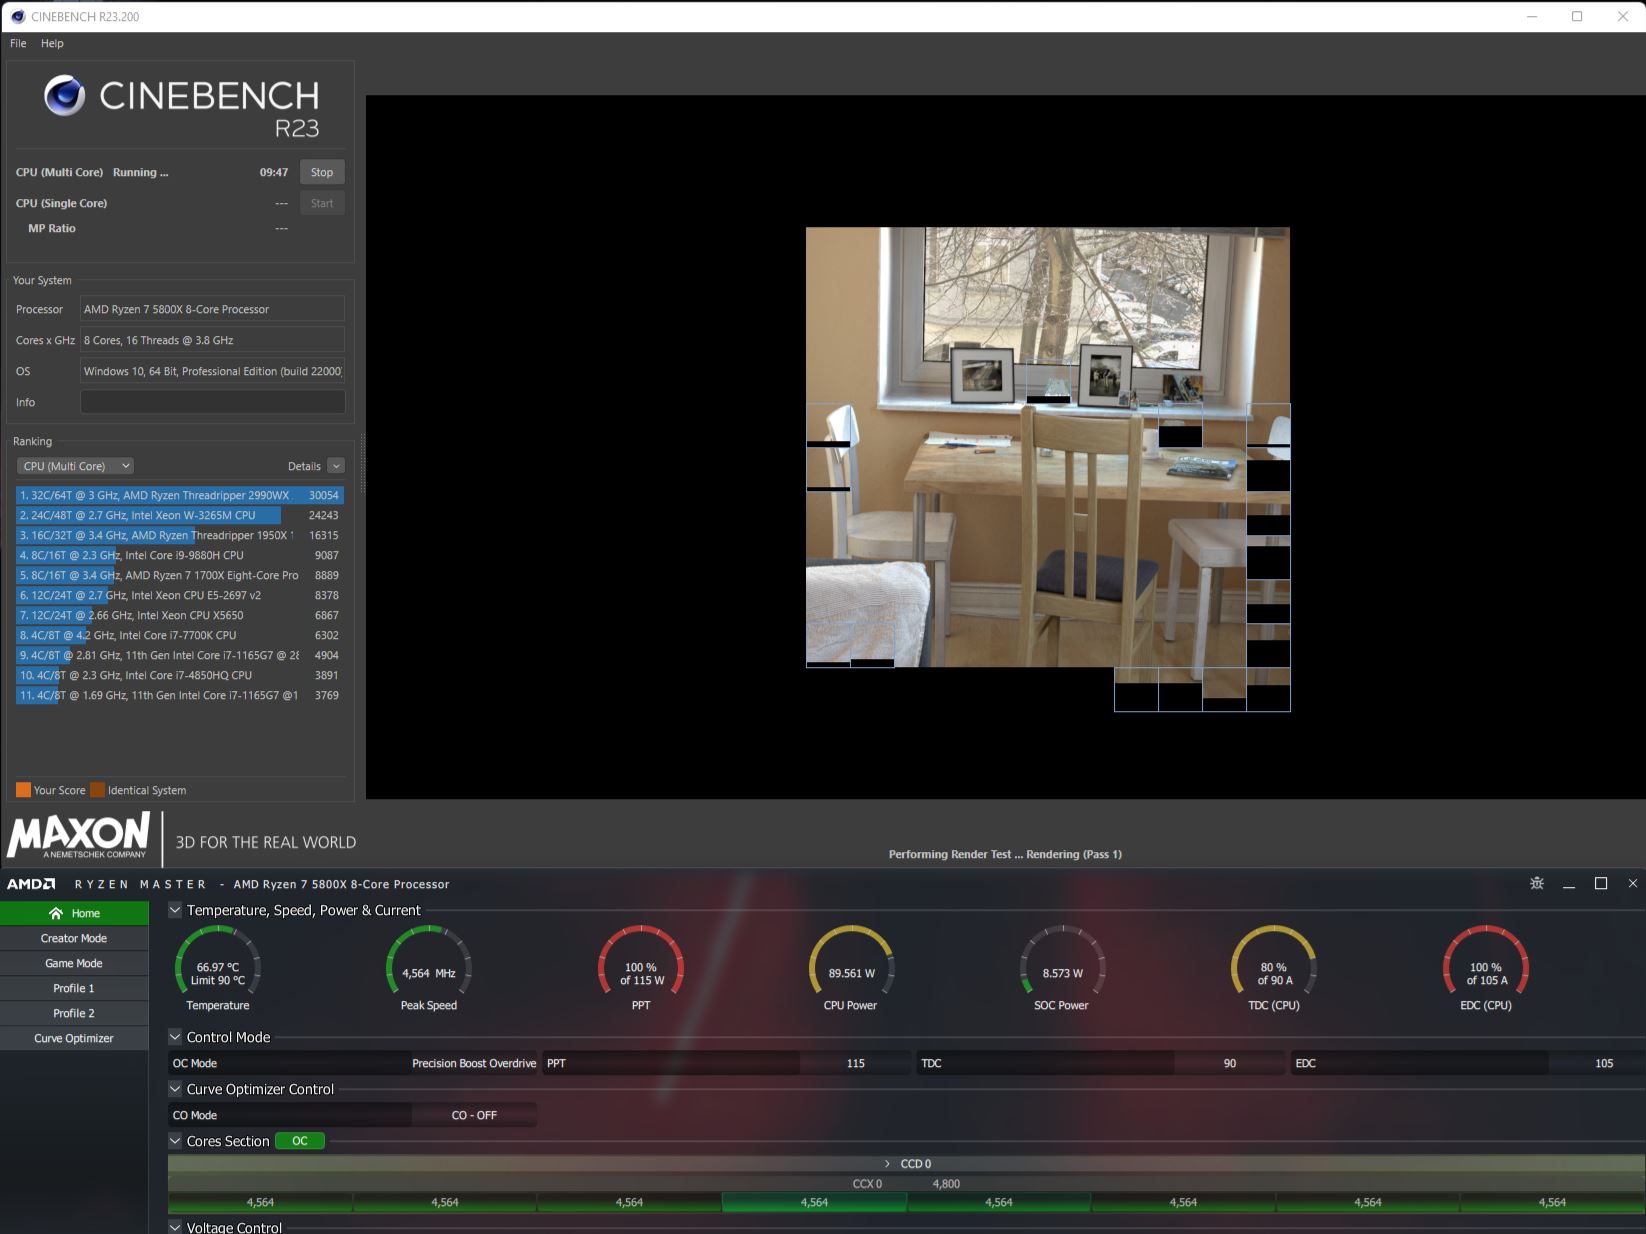This screenshot has width=1646, height=1234.
Task: Click the Home icon in Ryzen Master sidebar
Action: coord(56,913)
